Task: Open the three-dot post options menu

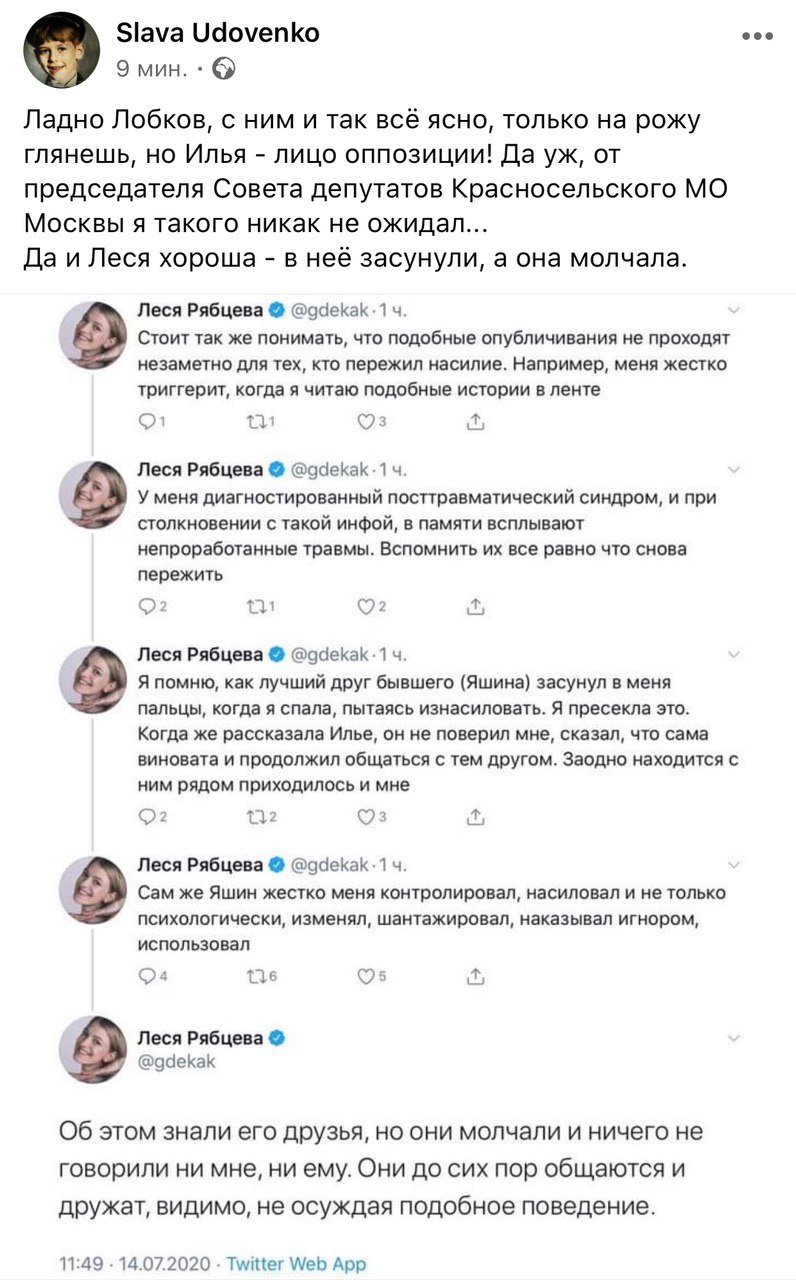Action: pos(758,36)
